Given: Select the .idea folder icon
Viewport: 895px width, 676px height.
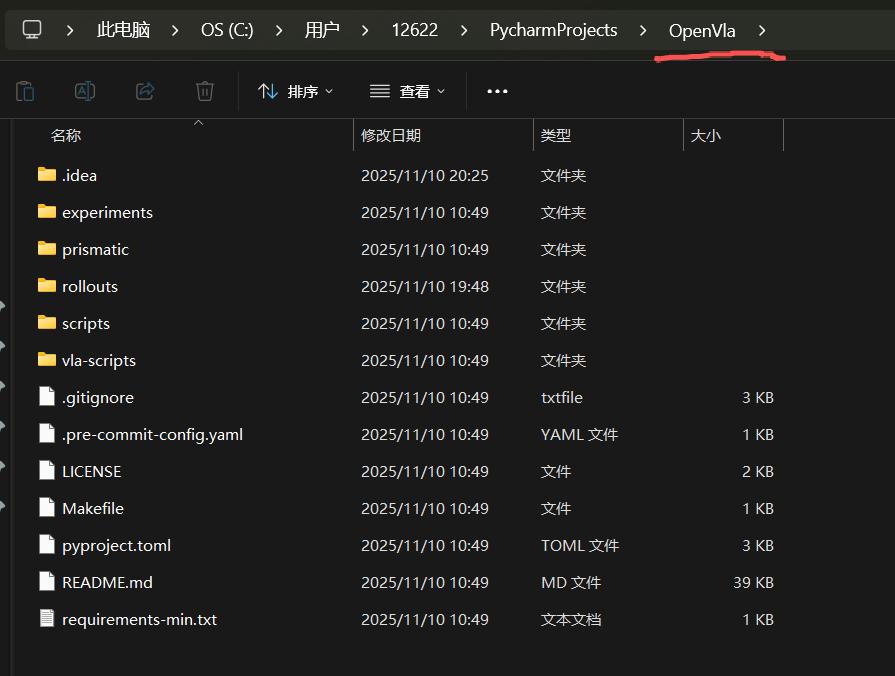Looking at the screenshot, I should coord(47,174).
